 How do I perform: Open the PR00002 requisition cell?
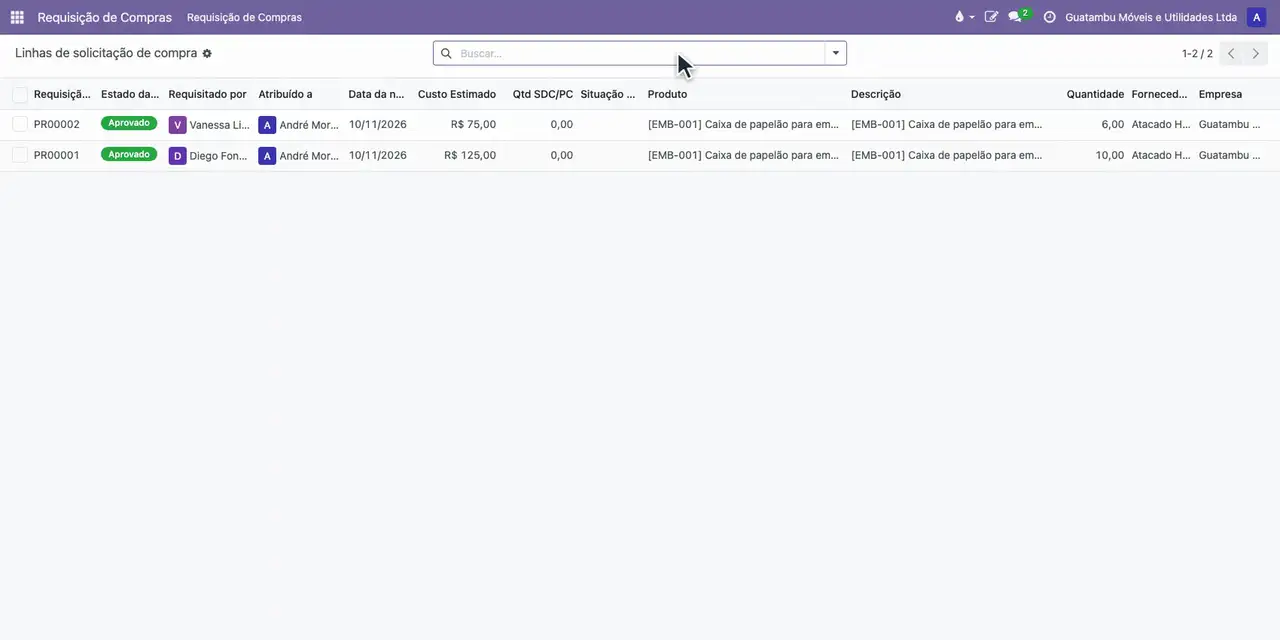57,124
